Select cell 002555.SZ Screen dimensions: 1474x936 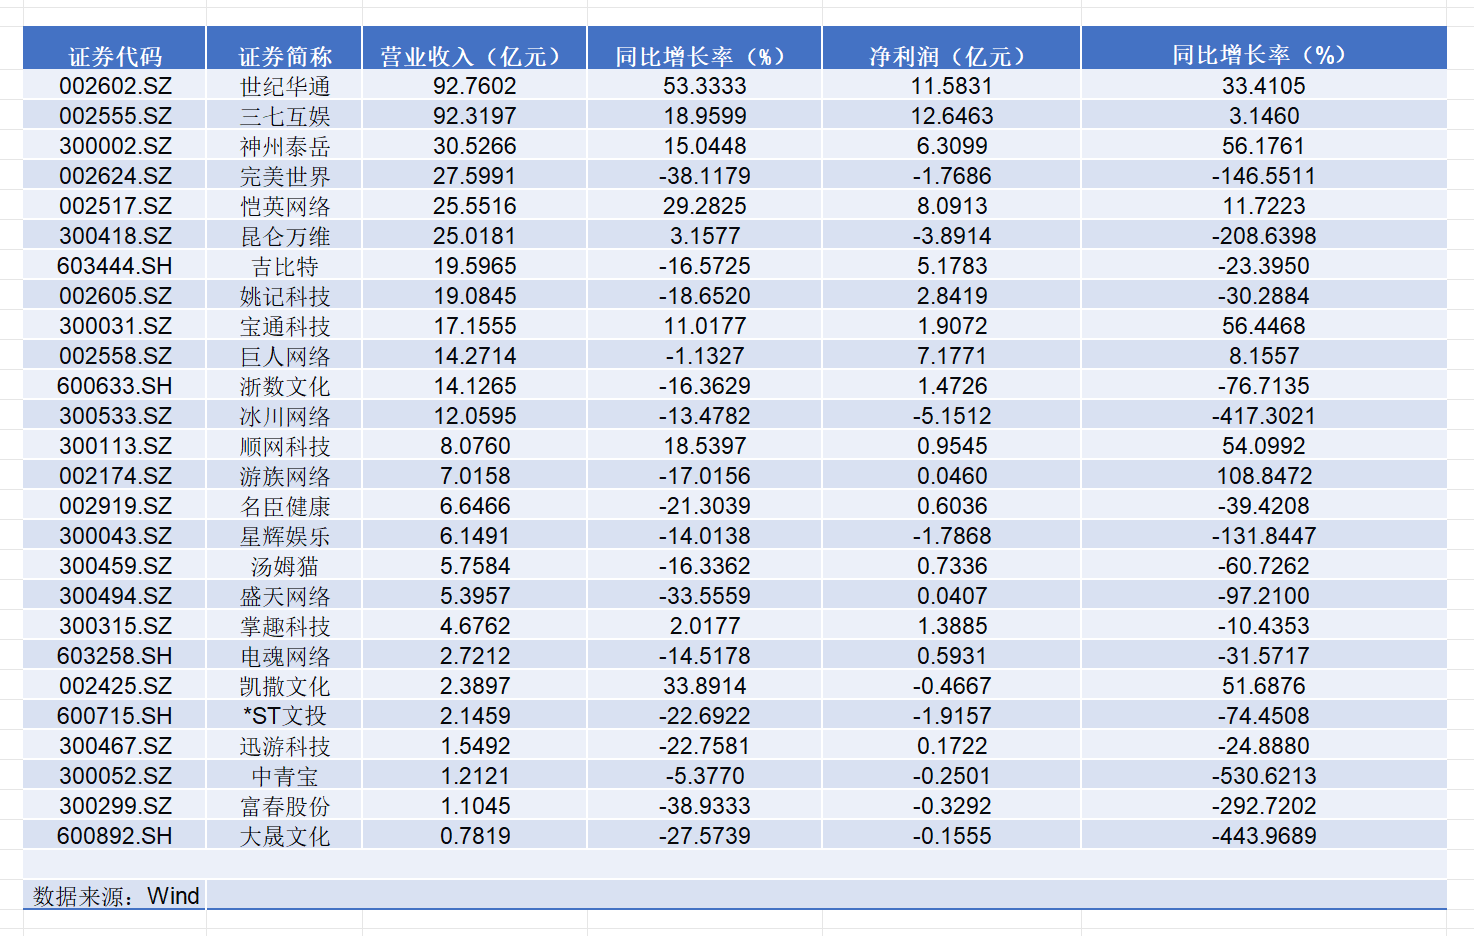tap(115, 116)
